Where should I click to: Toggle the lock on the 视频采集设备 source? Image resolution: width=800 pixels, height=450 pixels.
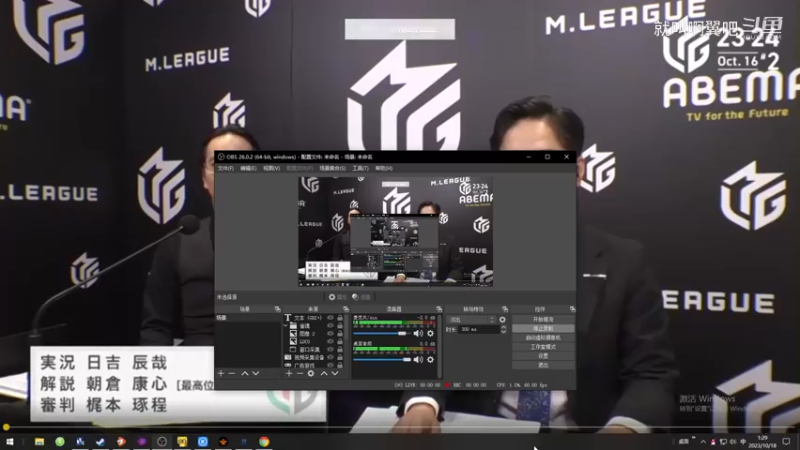(x=340, y=358)
